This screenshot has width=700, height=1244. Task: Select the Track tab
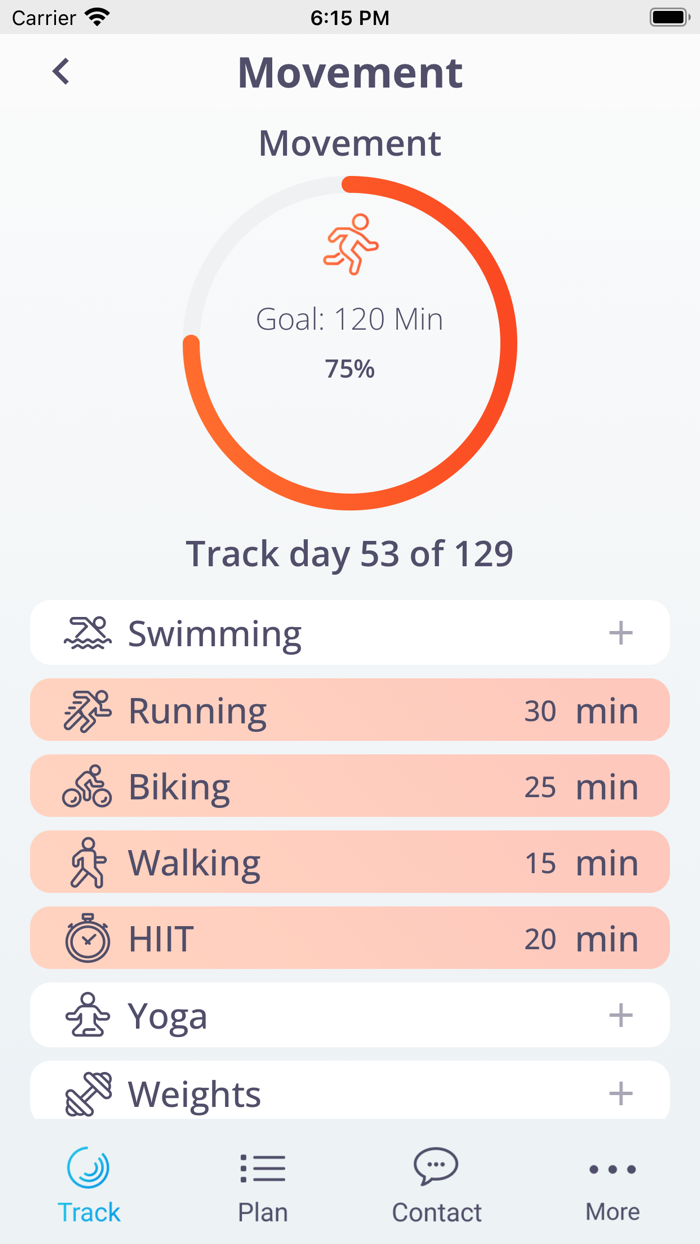89,1187
